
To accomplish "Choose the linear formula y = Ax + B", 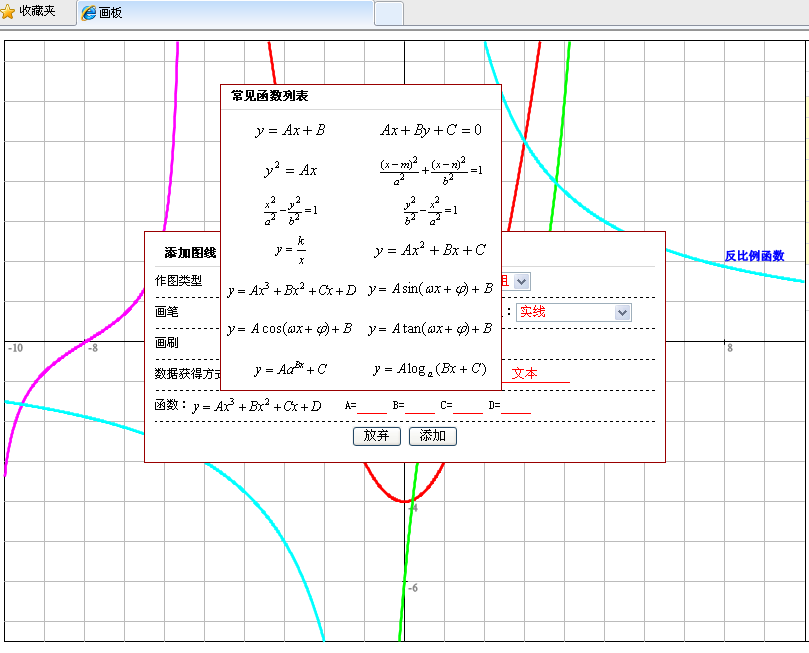I will pyautogui.click(x=290, y=130).
